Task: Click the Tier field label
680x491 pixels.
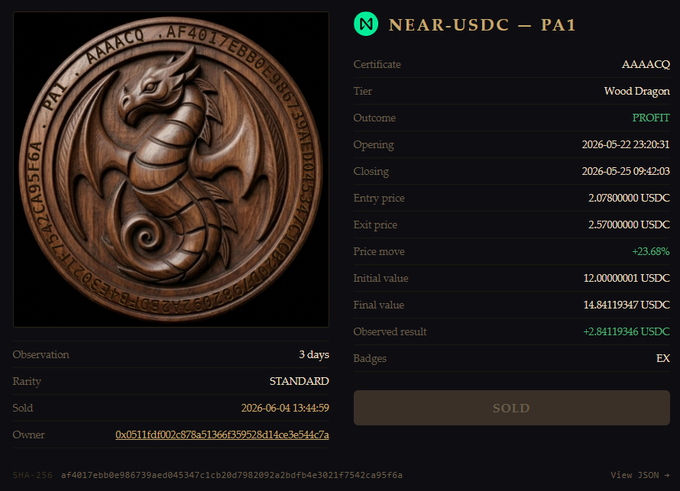Action: pos(363,91)
